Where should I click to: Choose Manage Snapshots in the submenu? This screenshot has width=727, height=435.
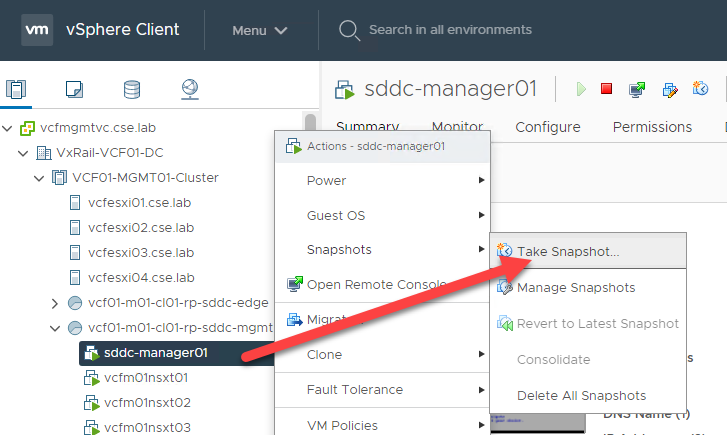click(x=575, y=288)
